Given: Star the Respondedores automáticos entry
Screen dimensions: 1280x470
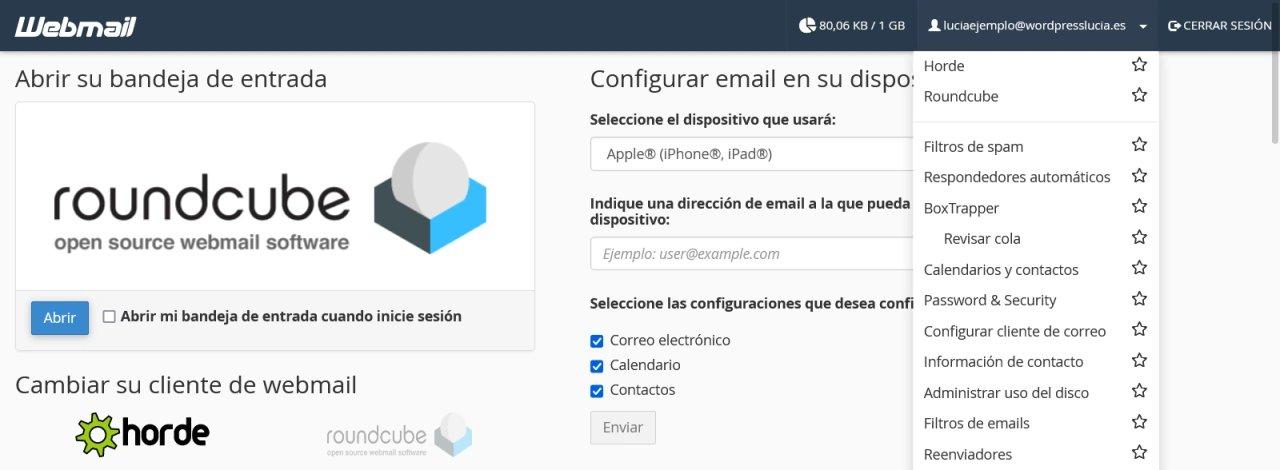Looking at the screenshot, I should click(x=1139, y=176).
